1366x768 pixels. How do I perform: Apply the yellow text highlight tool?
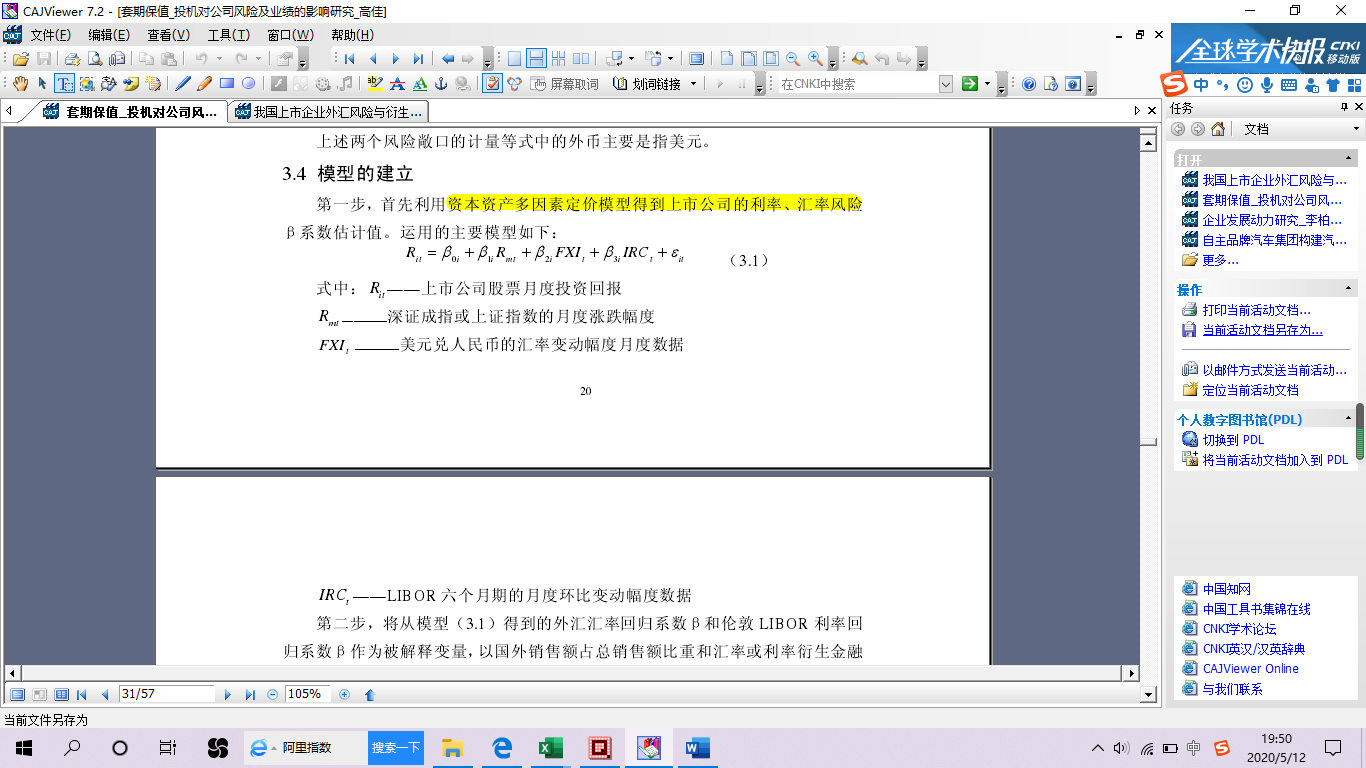click(375, 84)
